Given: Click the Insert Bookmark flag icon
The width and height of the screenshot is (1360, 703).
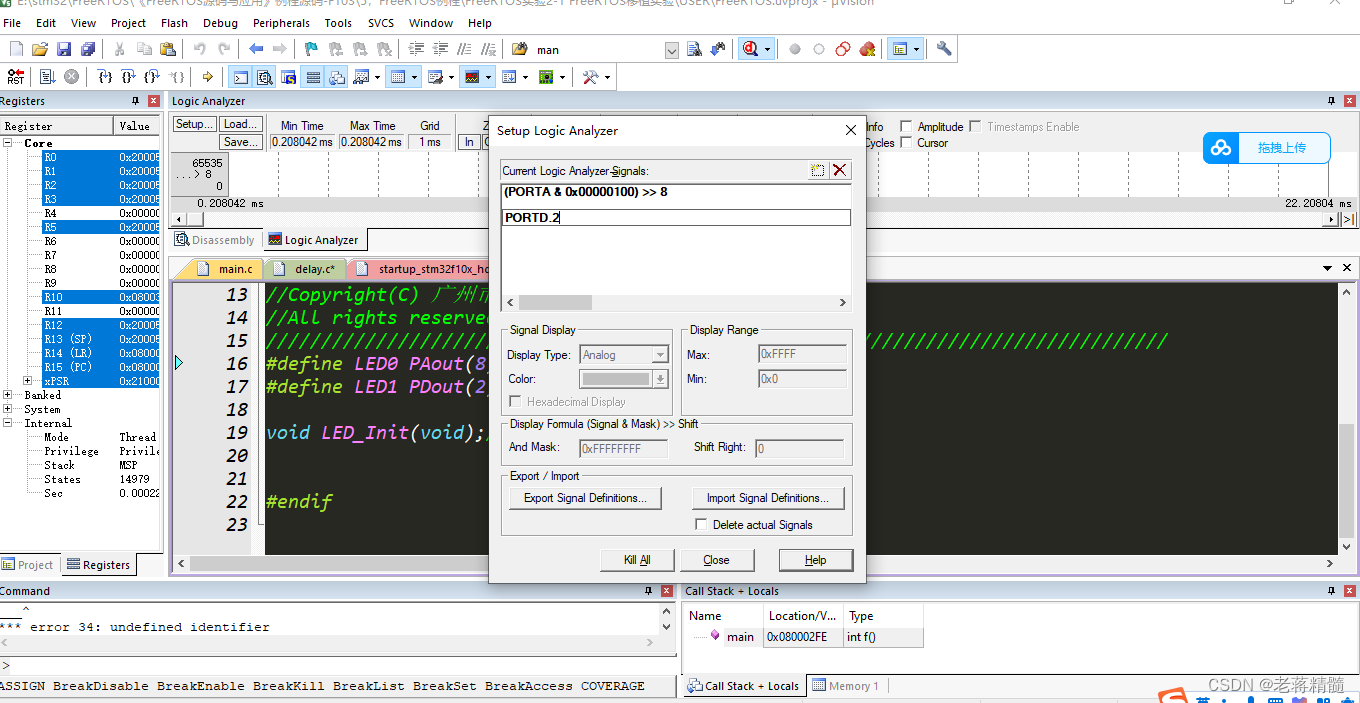Looking at the screenshot, I should pos(311,49).
